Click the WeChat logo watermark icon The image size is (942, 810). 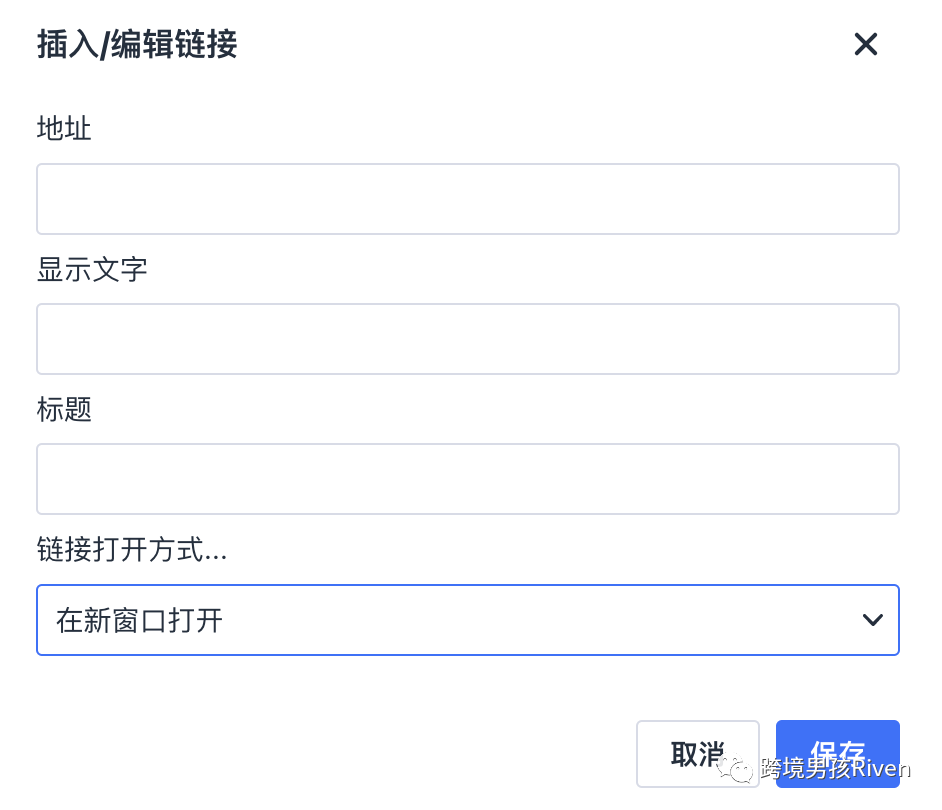click(x=738, y=768)
